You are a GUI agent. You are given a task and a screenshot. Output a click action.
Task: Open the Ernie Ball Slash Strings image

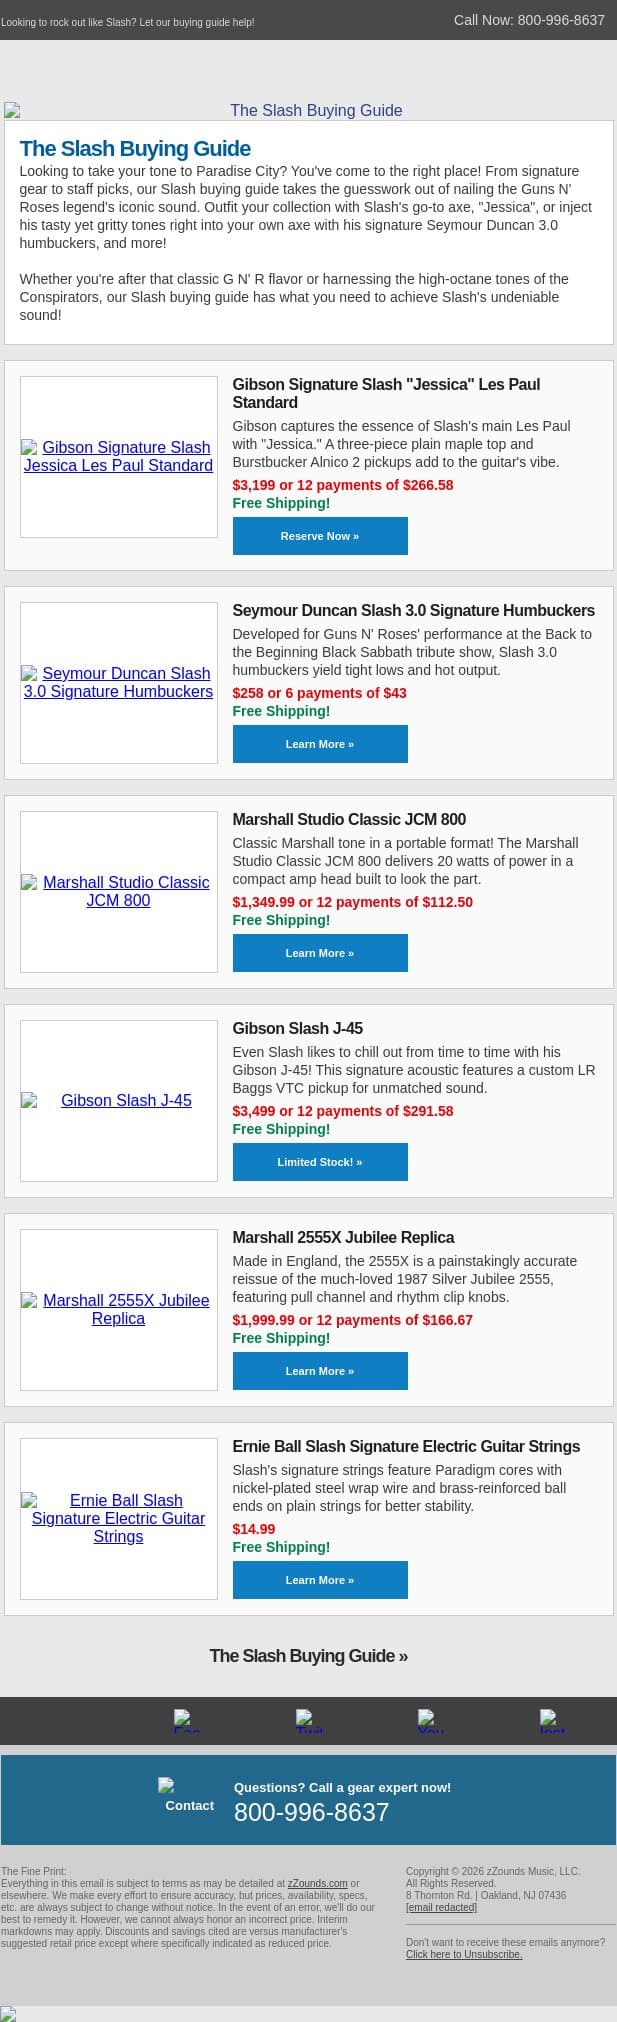coord(118,1518)
